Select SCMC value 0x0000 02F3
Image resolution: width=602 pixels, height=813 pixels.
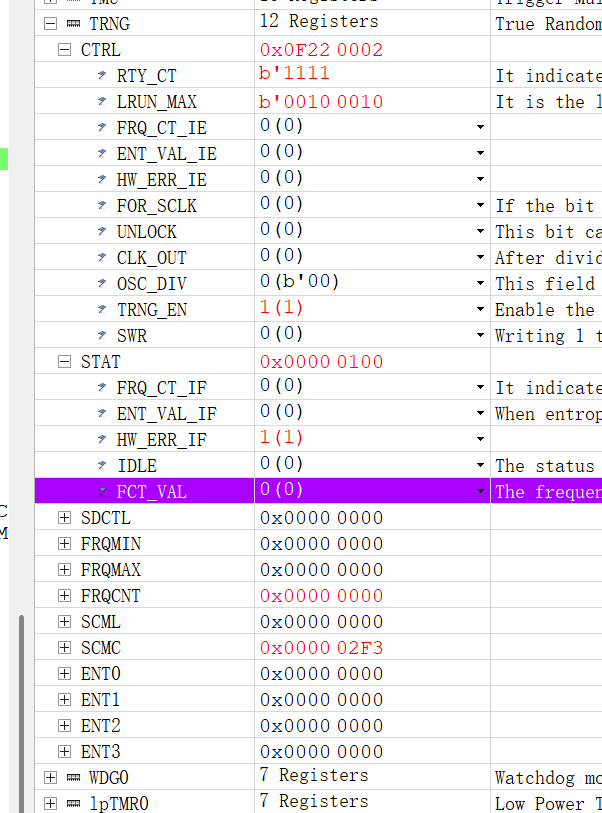point(321,648)
